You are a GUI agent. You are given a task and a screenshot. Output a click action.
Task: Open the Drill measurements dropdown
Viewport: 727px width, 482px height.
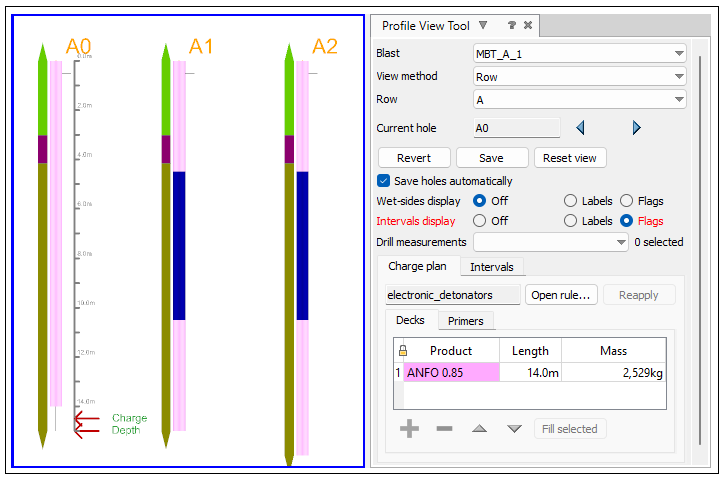click(551, 242)
